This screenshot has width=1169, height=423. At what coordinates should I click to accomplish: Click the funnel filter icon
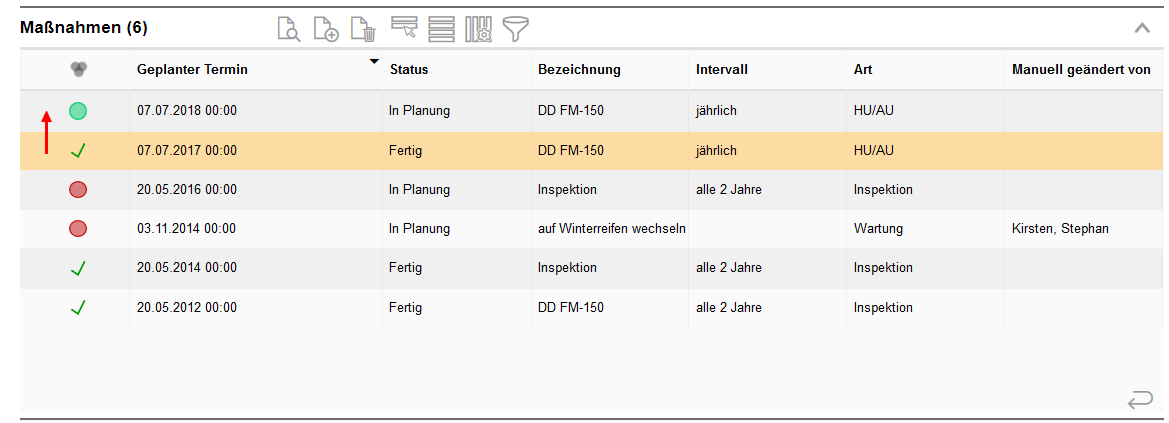pyautogui.click(x=515, y=29)
